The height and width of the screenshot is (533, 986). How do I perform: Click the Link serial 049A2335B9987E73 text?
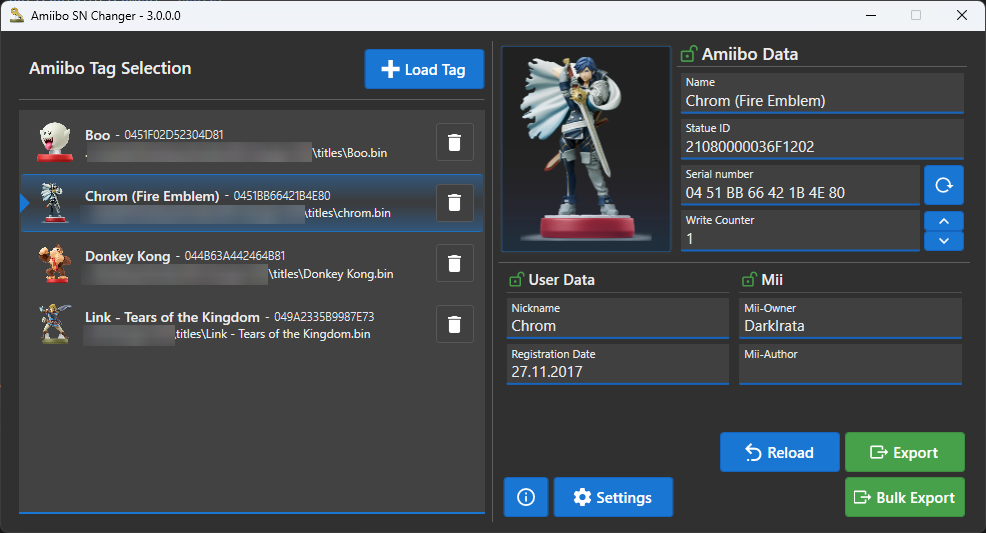point(324,317)
